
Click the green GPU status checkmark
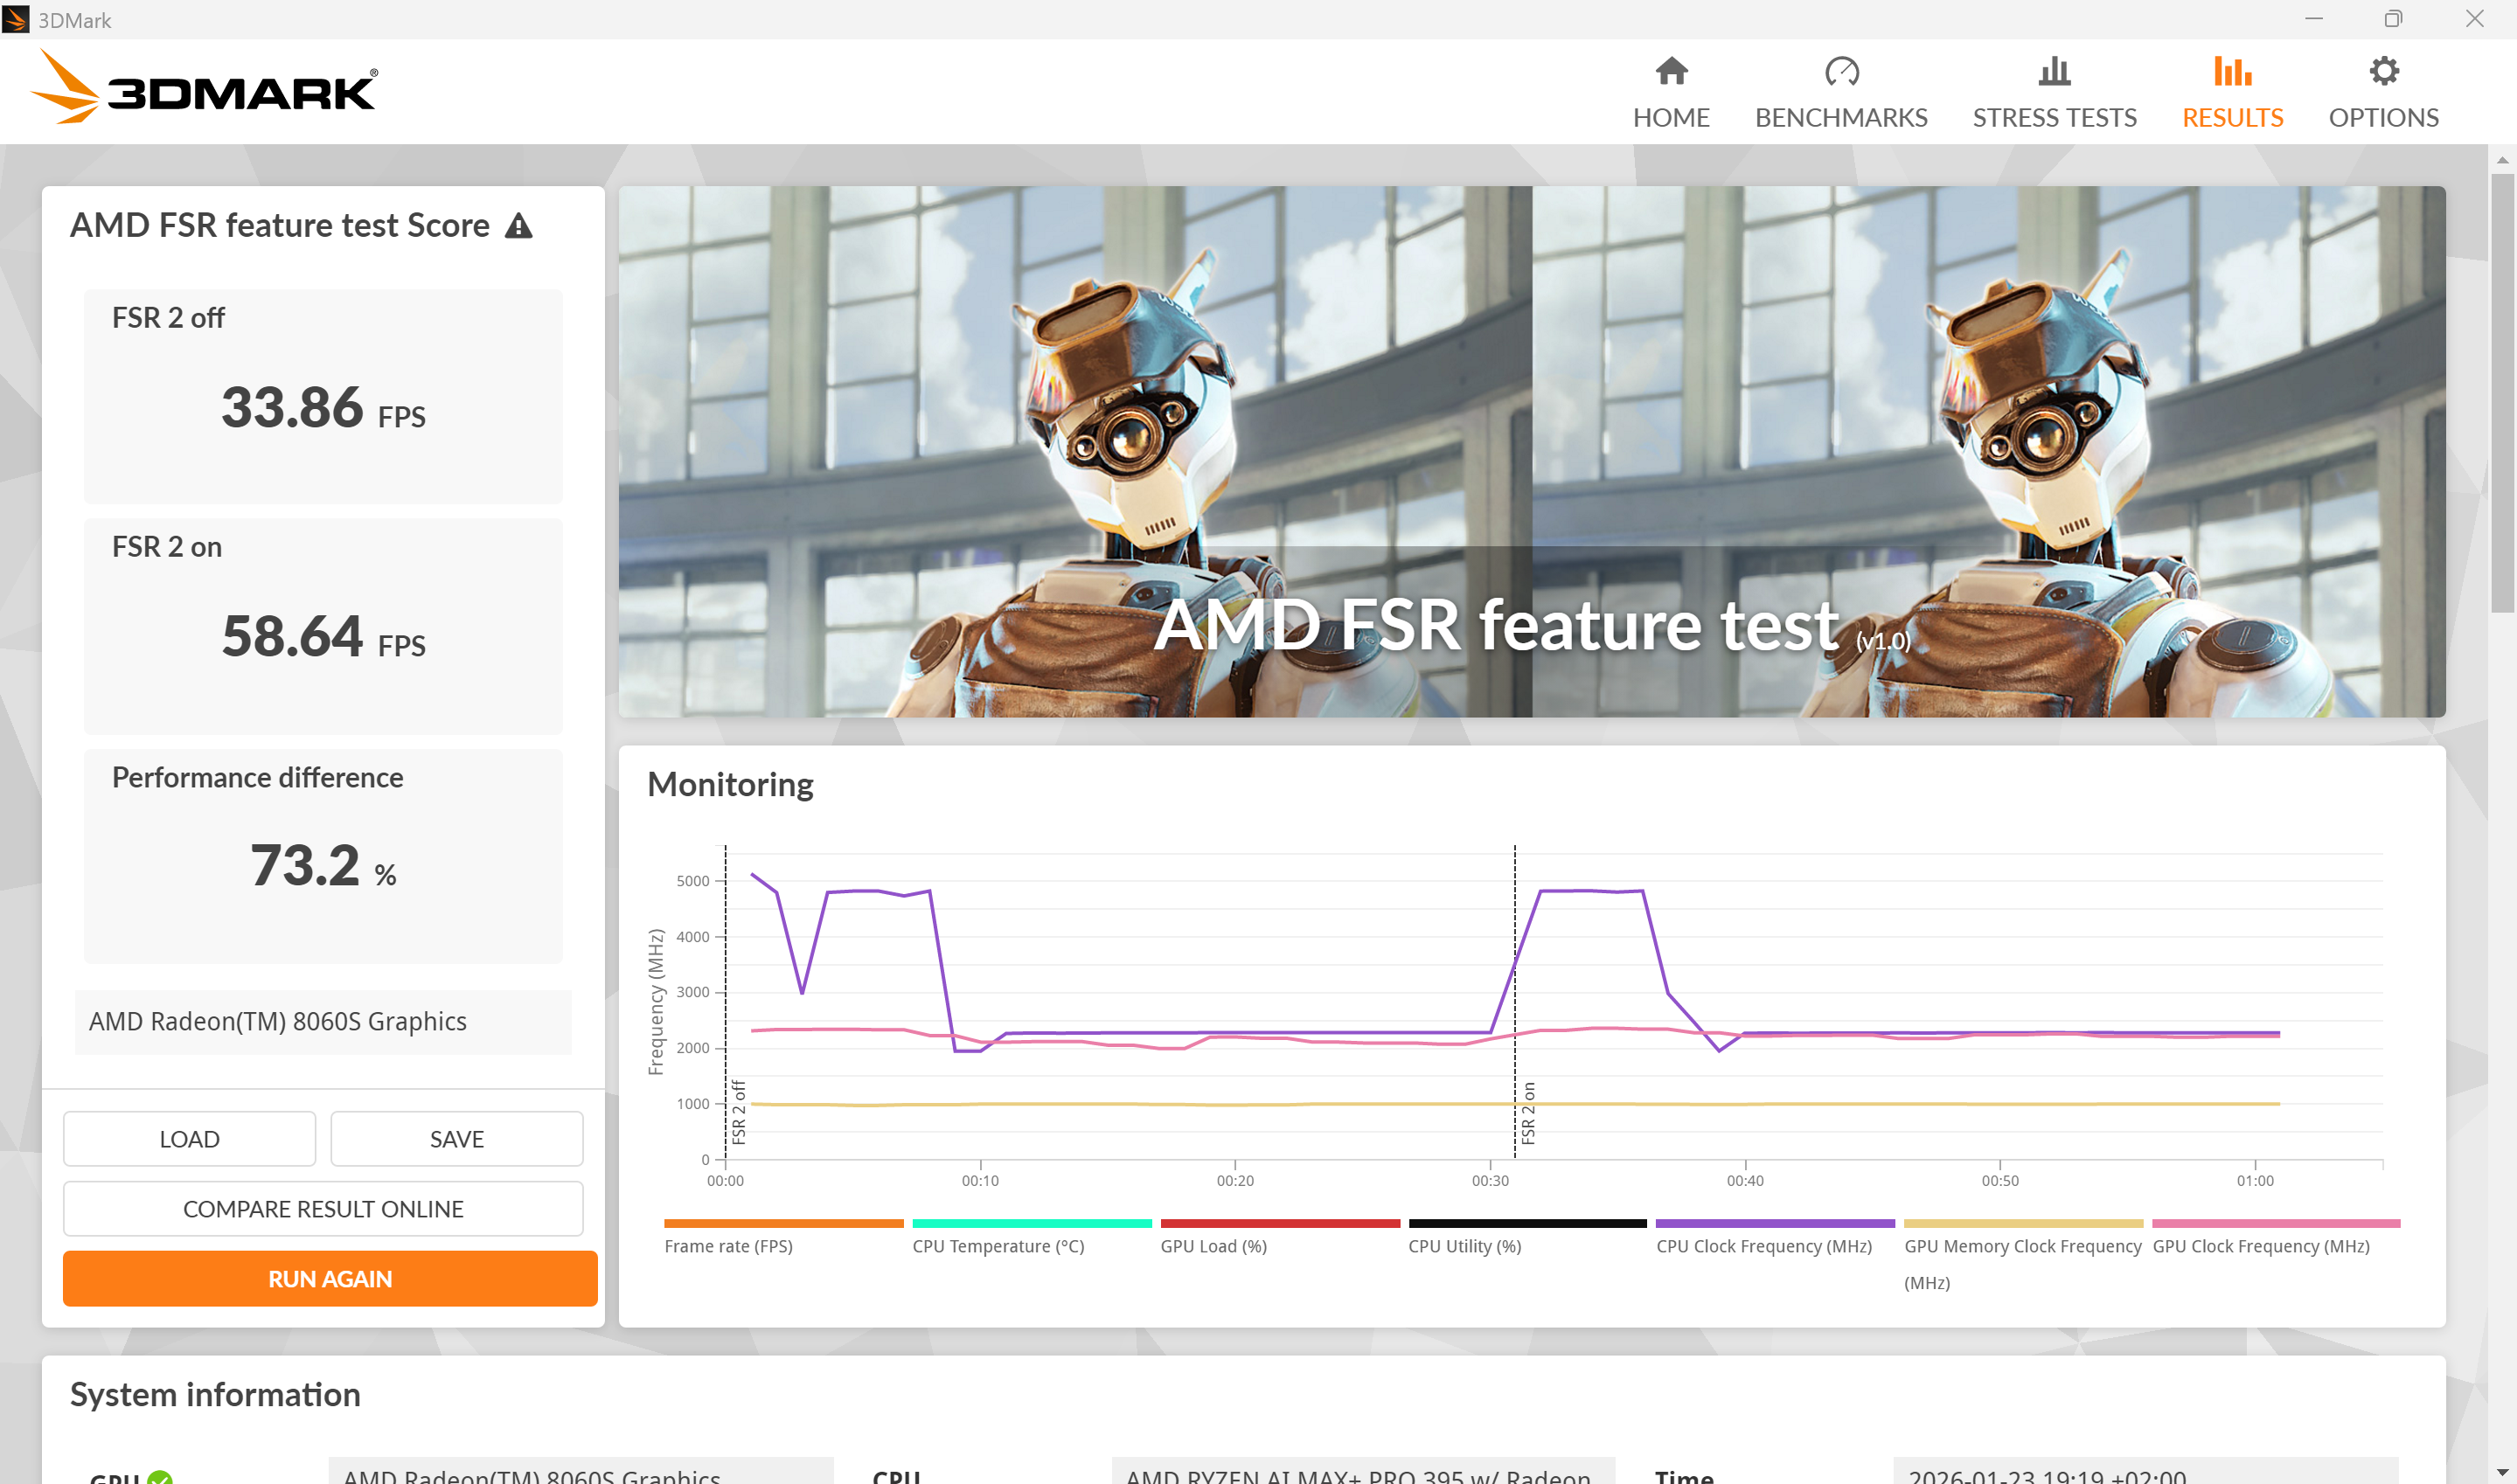click(160, 1477)
